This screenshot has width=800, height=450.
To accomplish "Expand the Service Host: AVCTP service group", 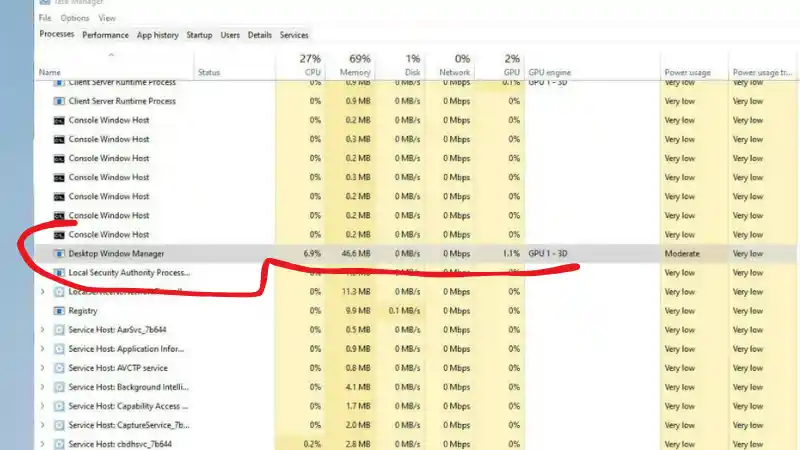I will (43, 368).
